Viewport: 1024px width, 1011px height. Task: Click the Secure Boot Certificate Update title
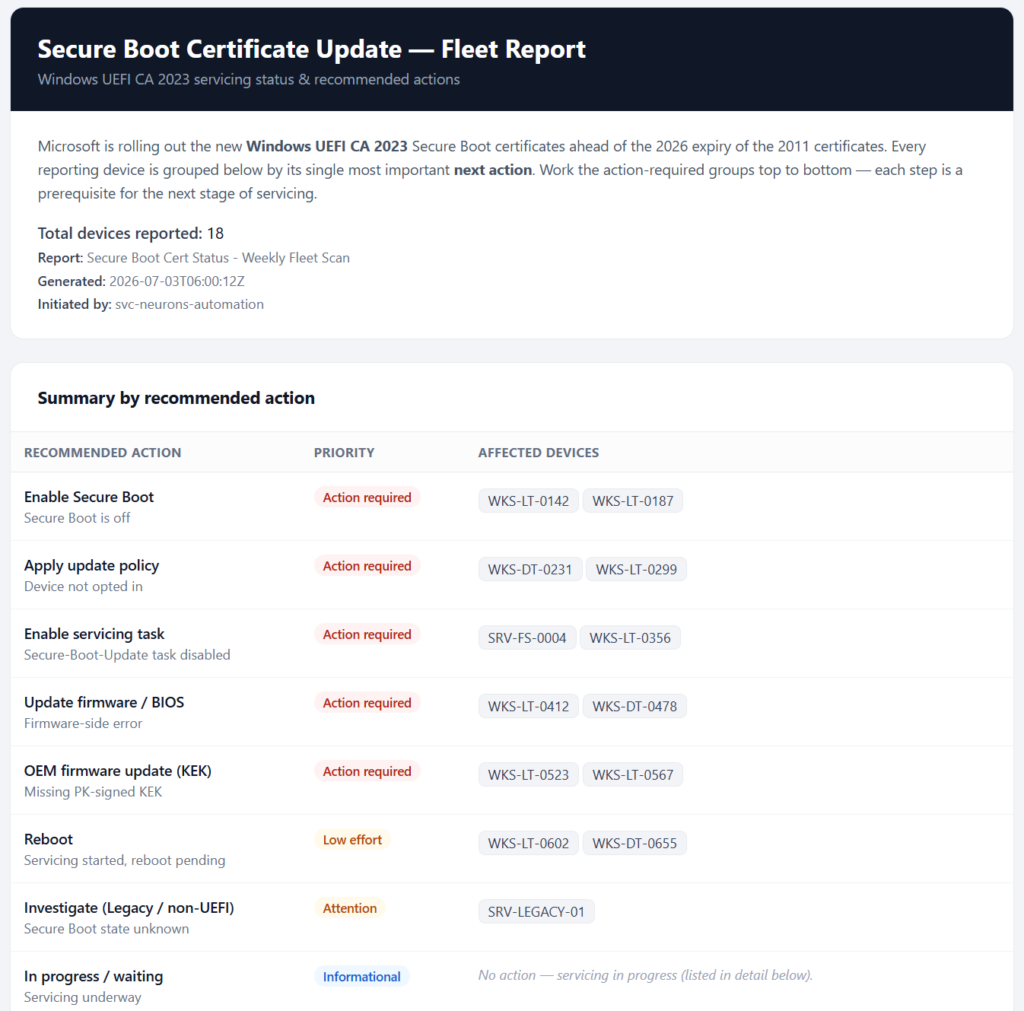coord(312,50)
